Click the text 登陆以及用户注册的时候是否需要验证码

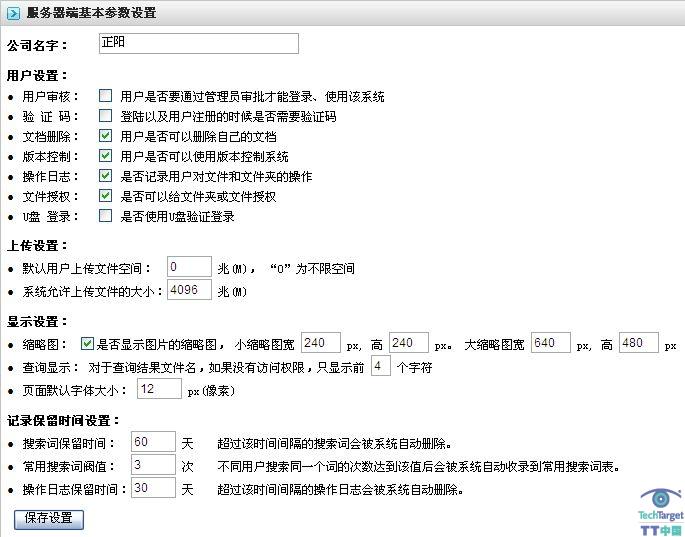[228, 116]
